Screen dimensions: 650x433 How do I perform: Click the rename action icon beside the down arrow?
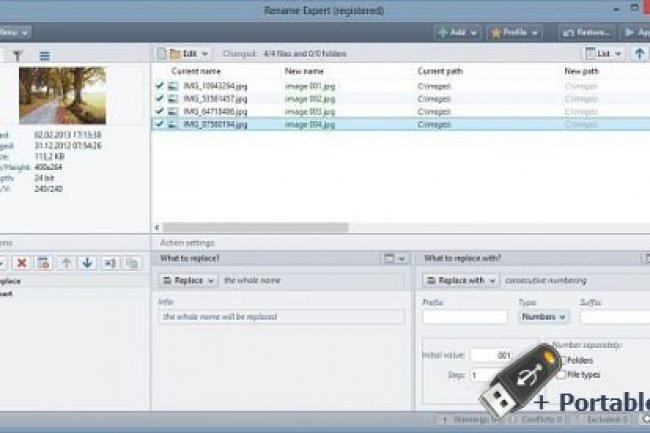tap(110, 263)
